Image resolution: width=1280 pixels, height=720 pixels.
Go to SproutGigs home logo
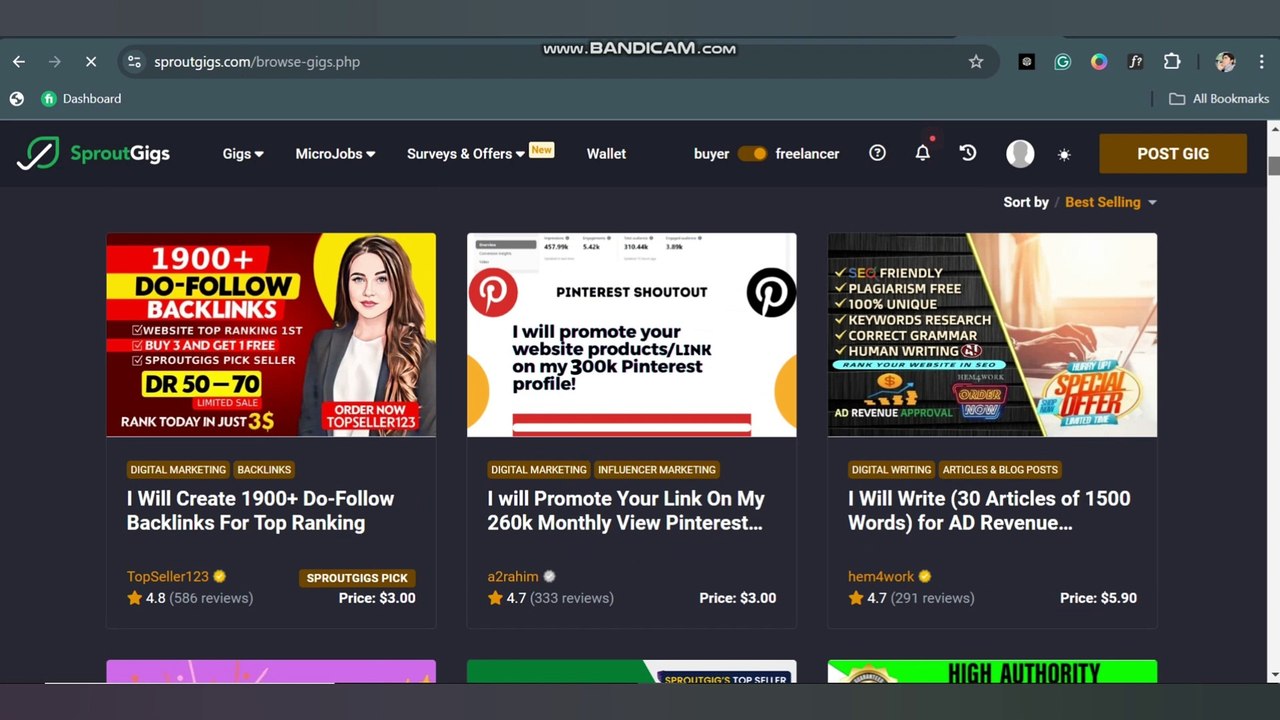point(93,153)
